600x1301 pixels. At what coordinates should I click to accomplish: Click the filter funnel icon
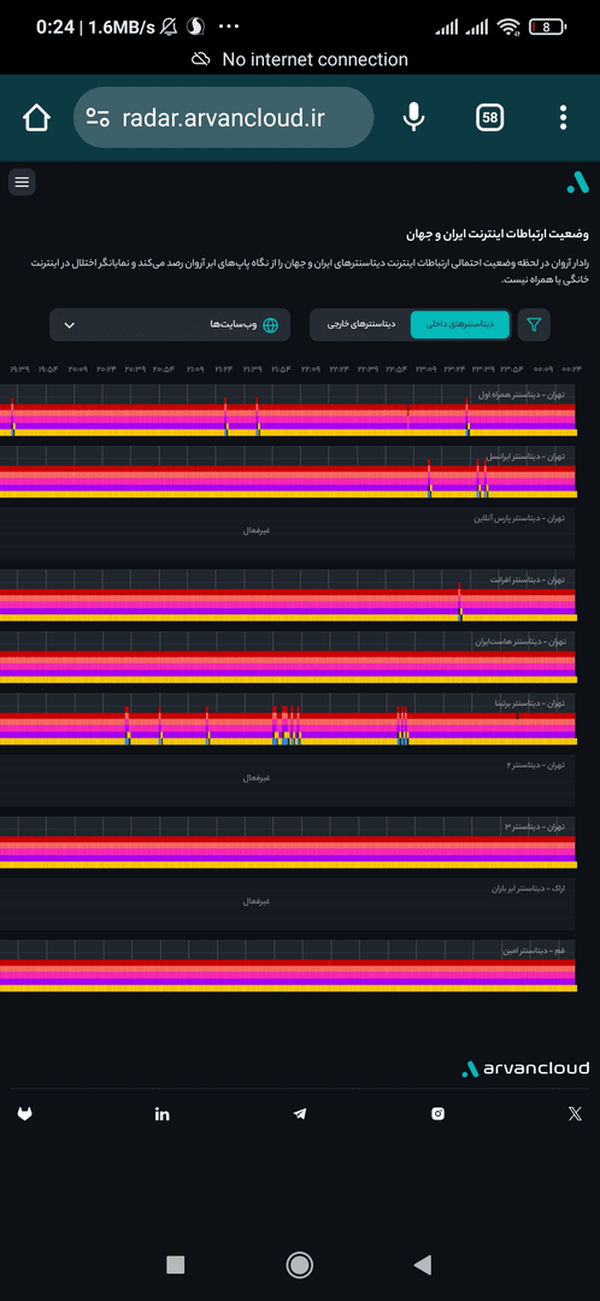[x=535, y=324]
